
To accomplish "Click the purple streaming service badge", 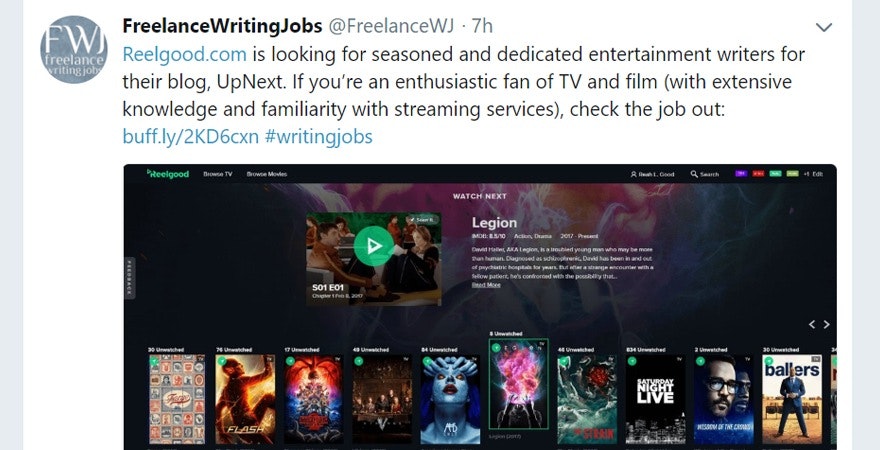I will 741,174.
